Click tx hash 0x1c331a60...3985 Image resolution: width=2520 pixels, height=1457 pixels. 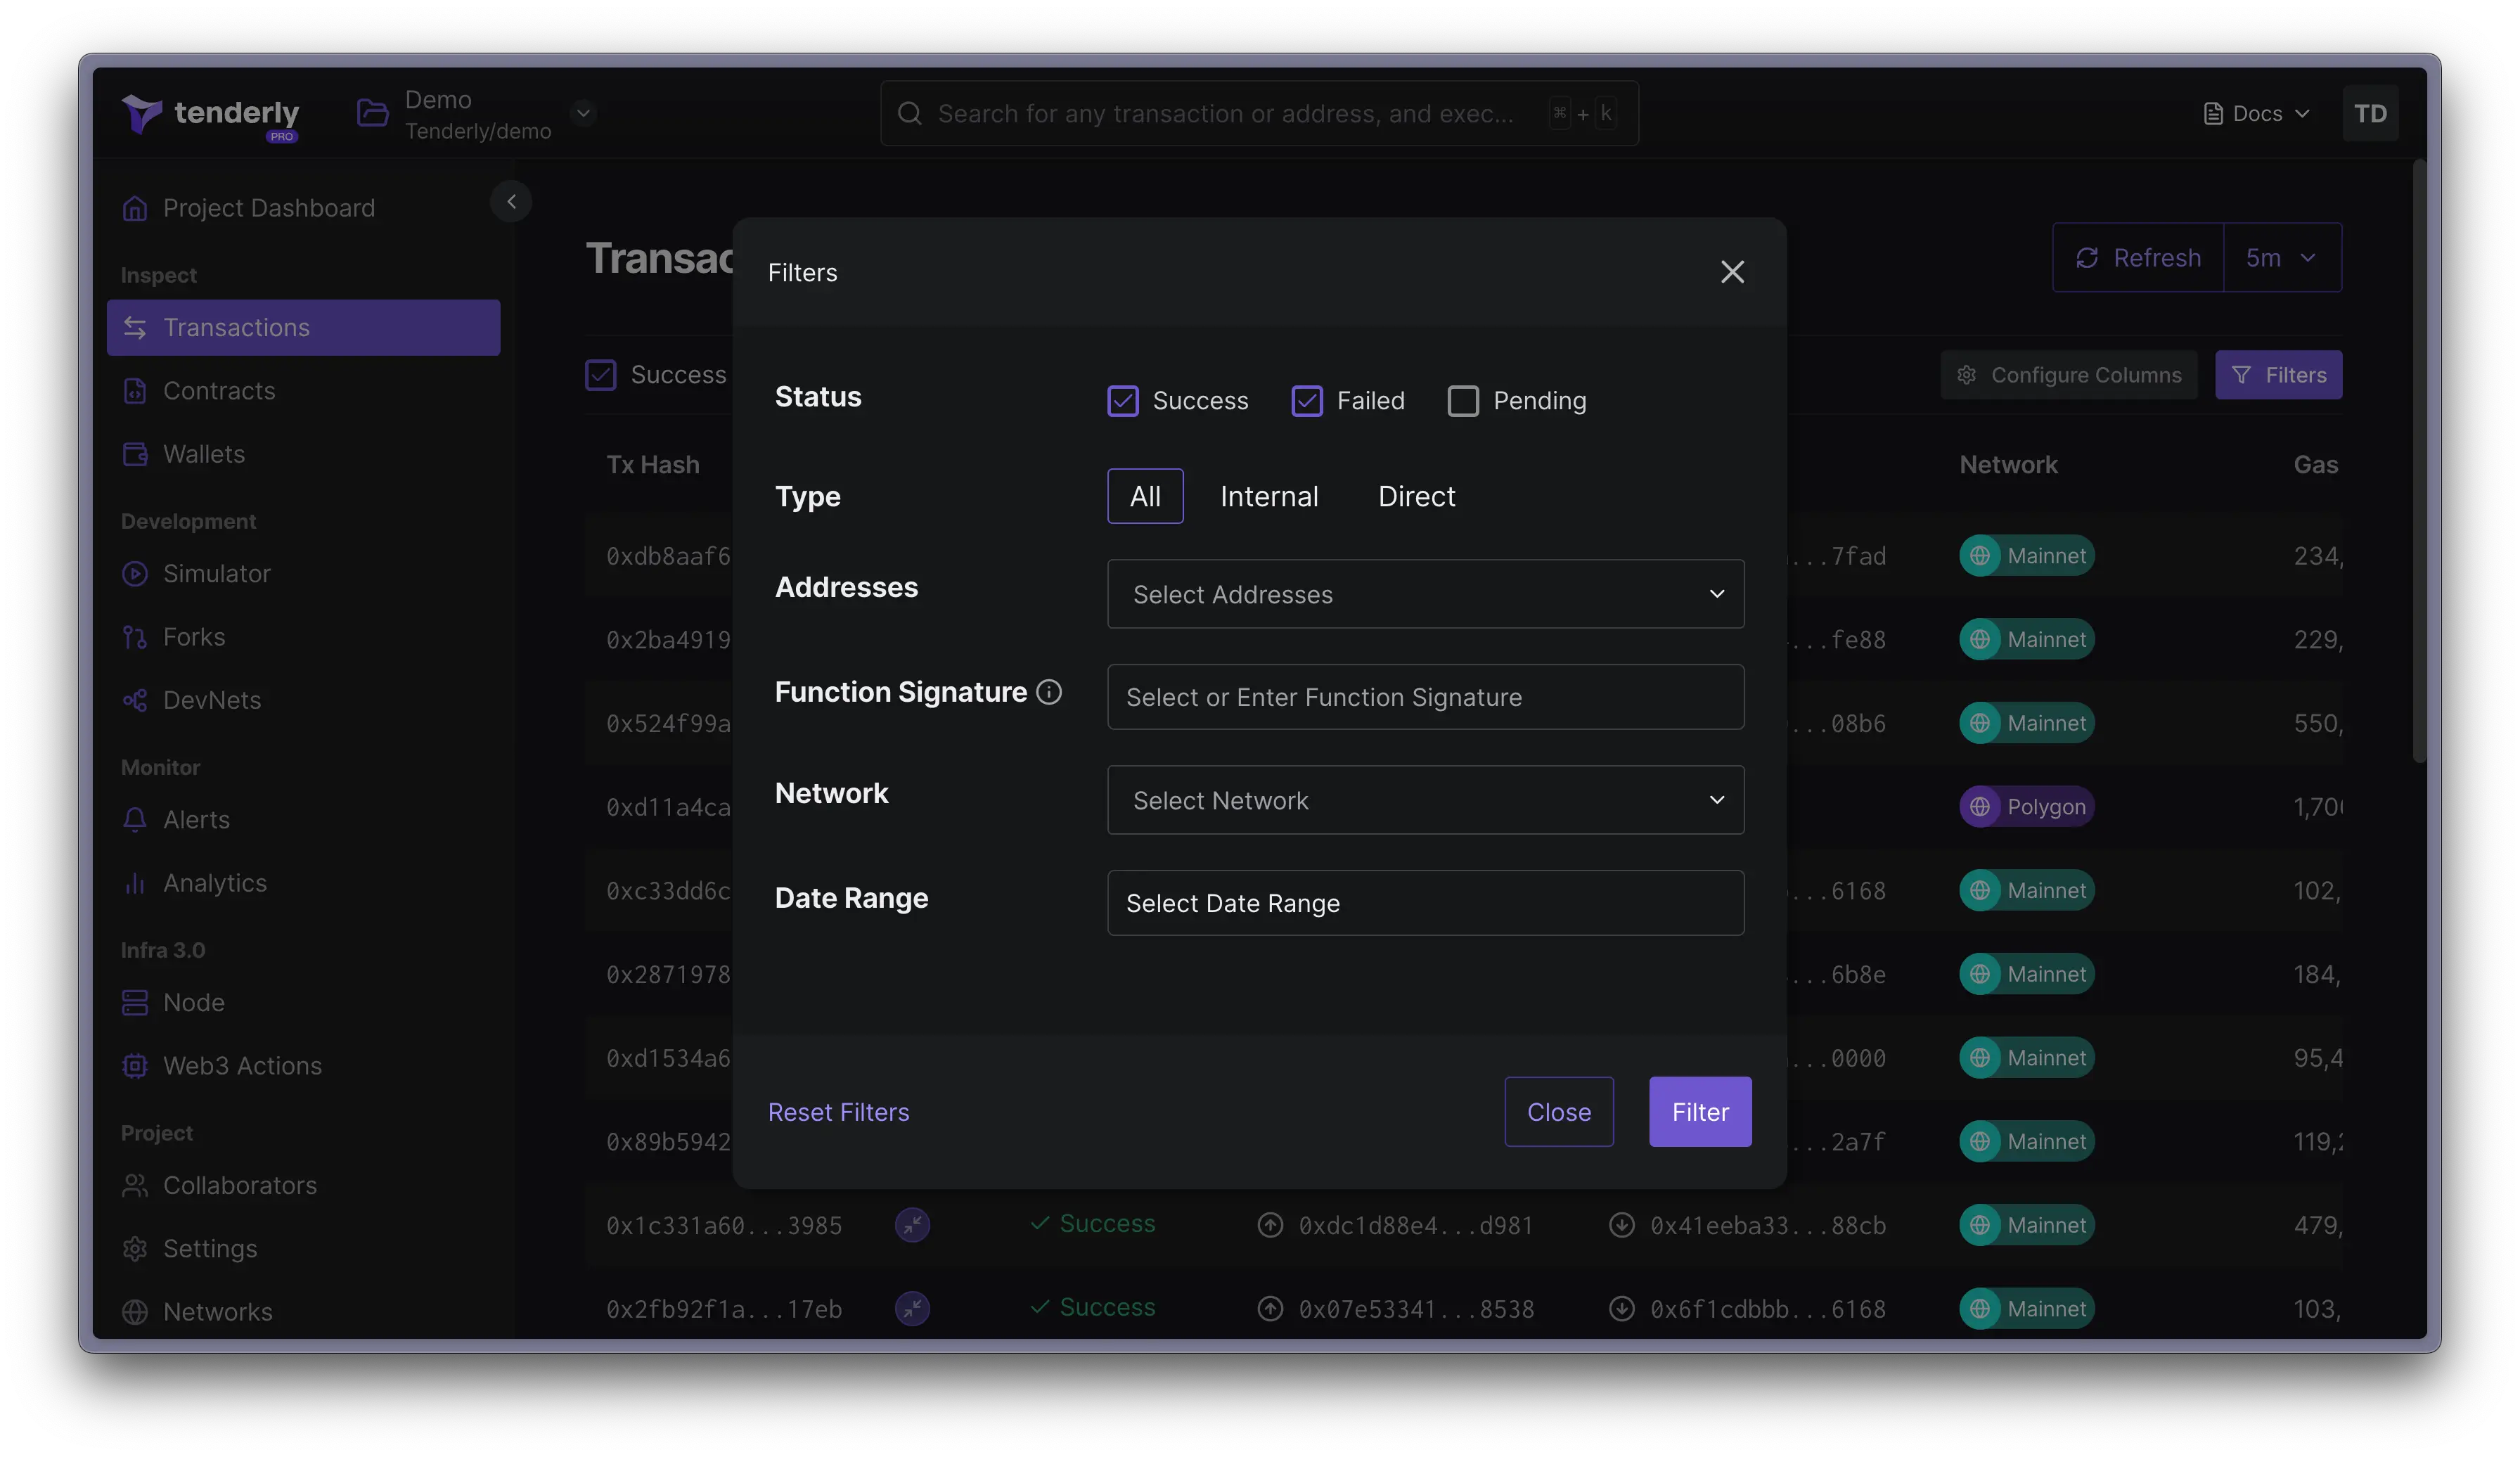coord(724,1226)
